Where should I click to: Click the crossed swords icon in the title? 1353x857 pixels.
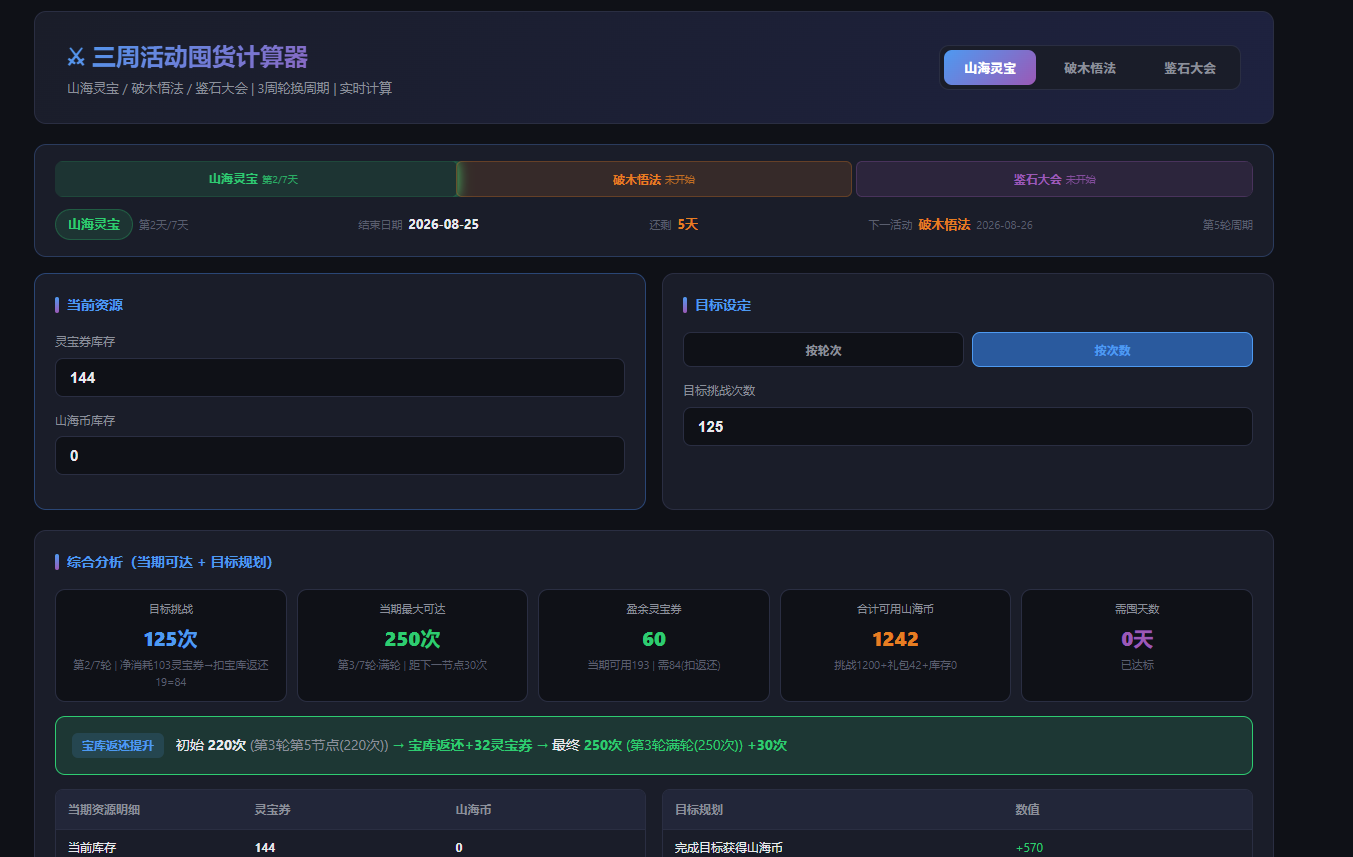(x=76, y=57)
